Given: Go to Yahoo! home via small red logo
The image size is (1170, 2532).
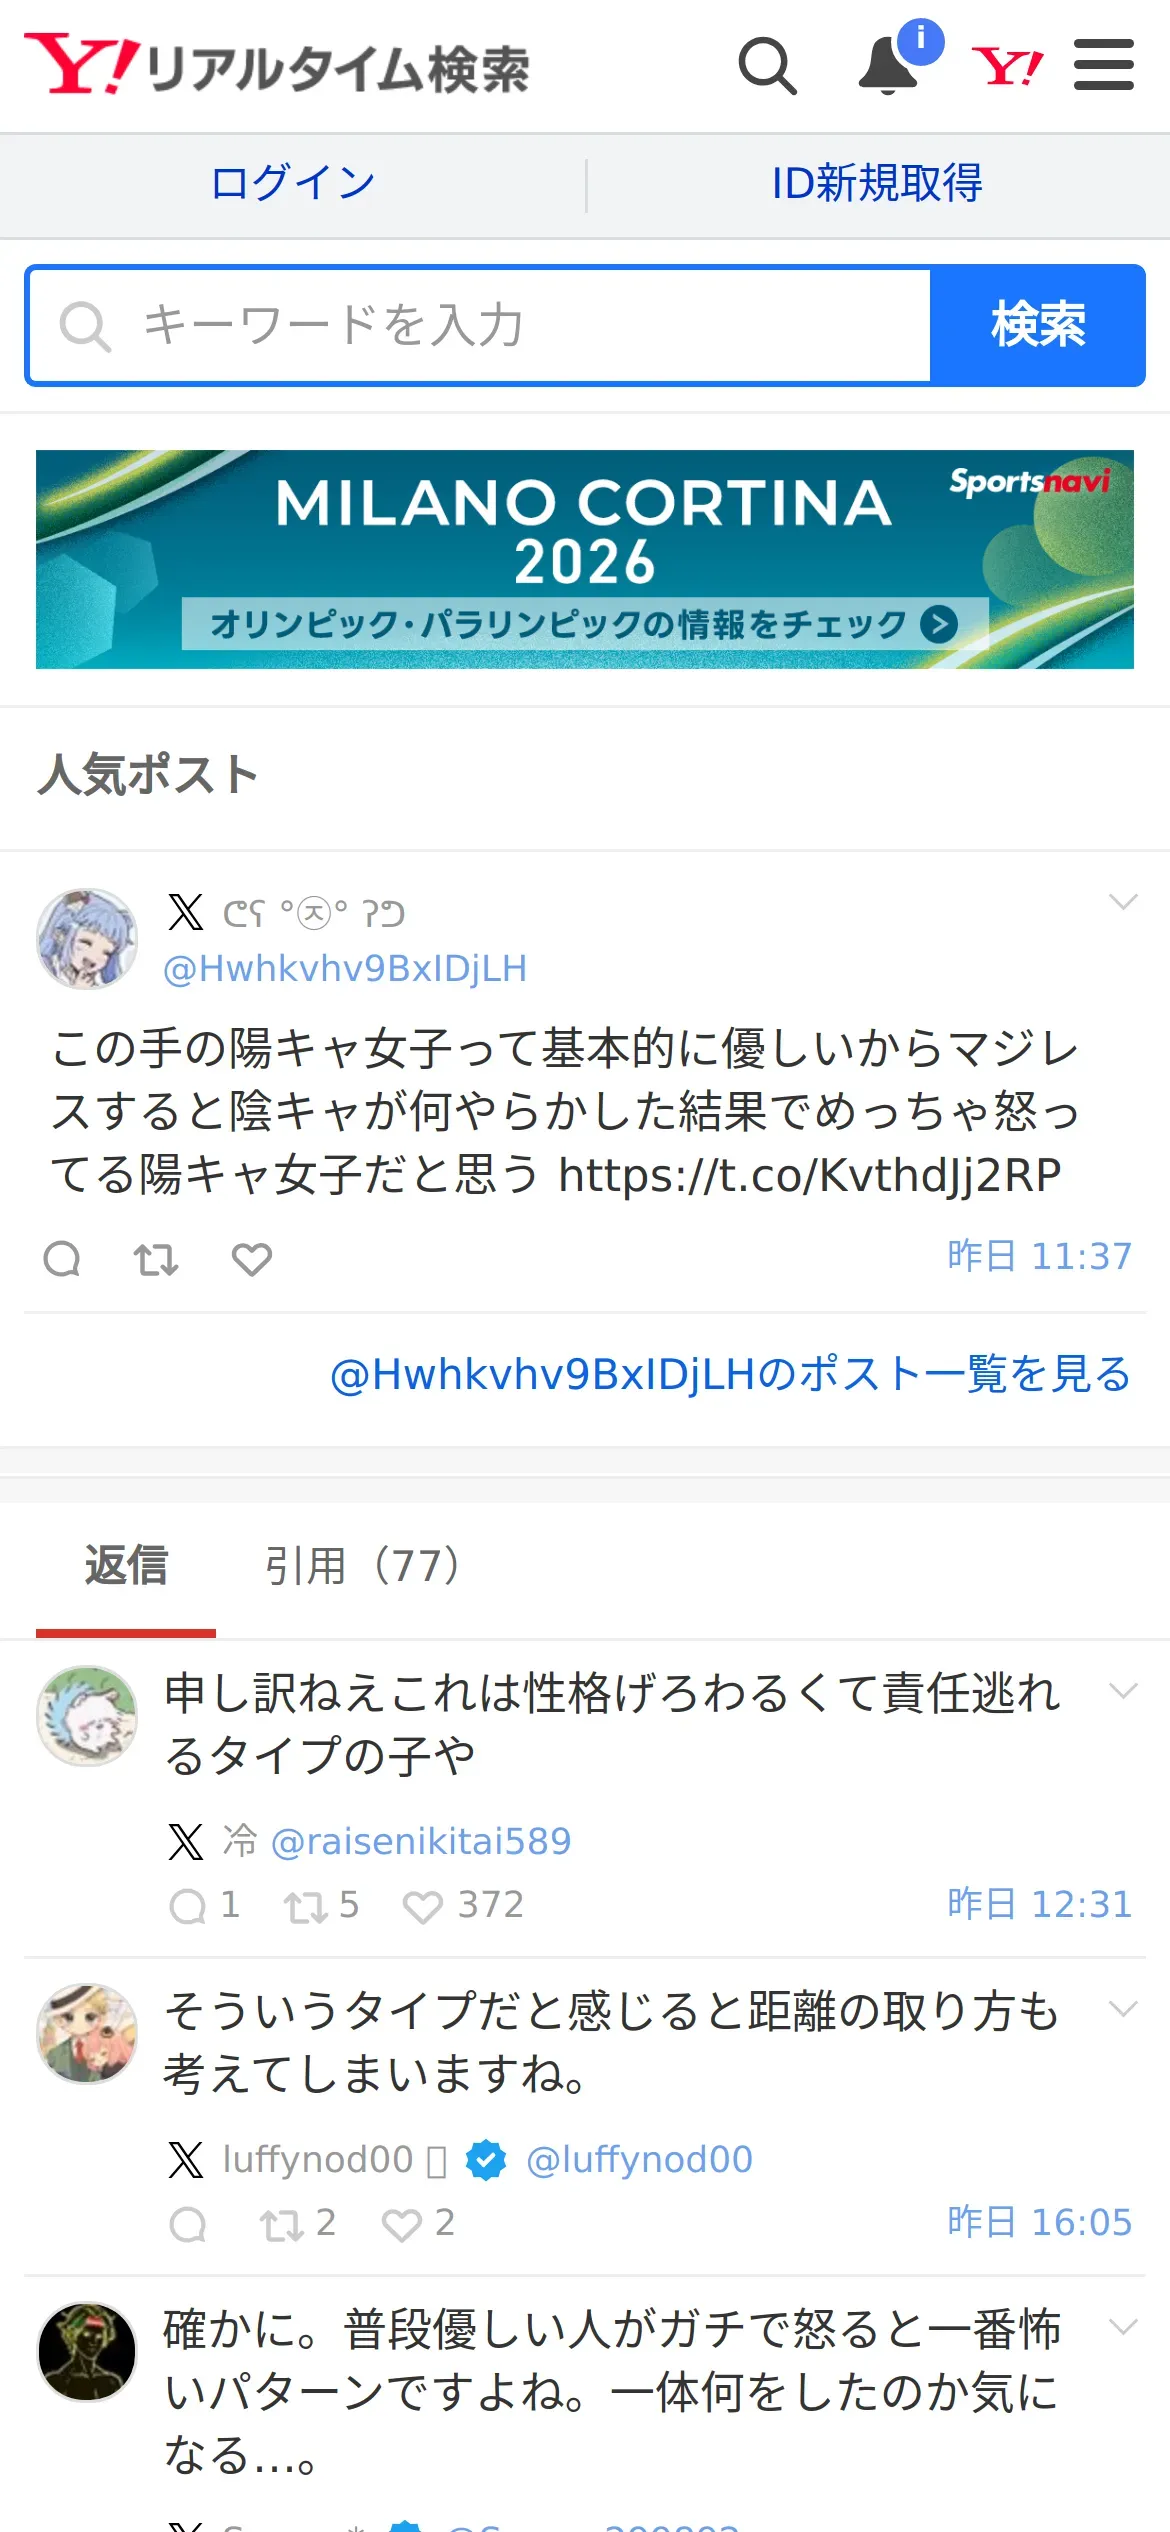Looking at the screenshot, I should coord(1007,66).
